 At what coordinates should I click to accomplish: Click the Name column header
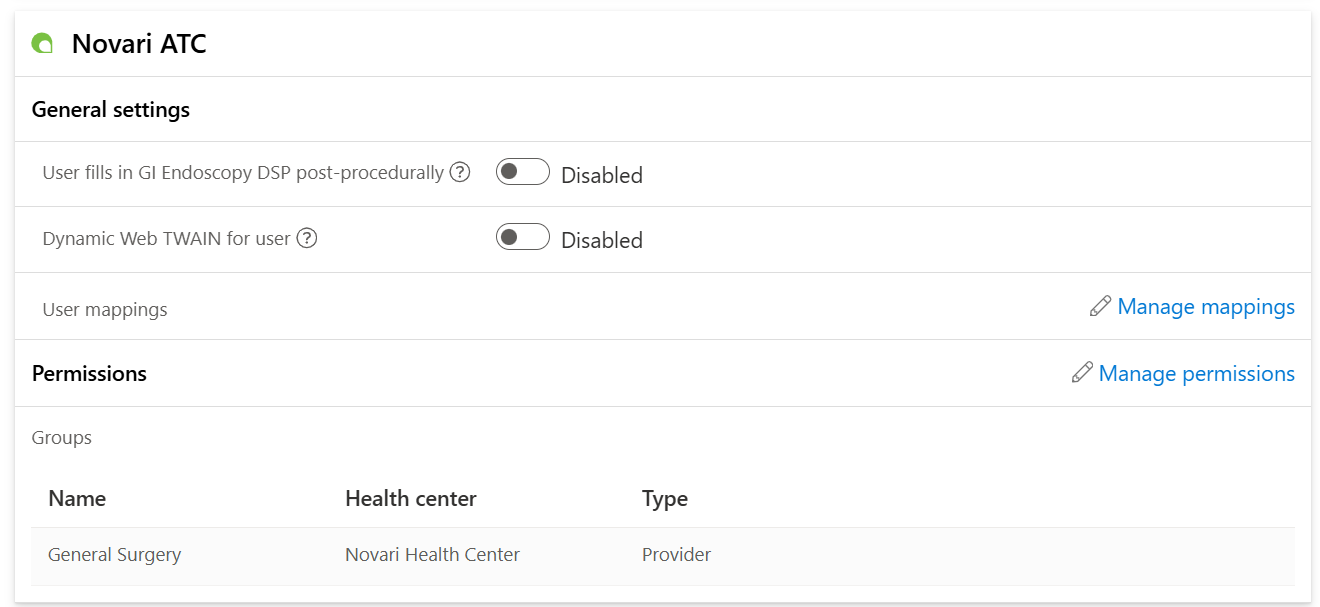77,498
